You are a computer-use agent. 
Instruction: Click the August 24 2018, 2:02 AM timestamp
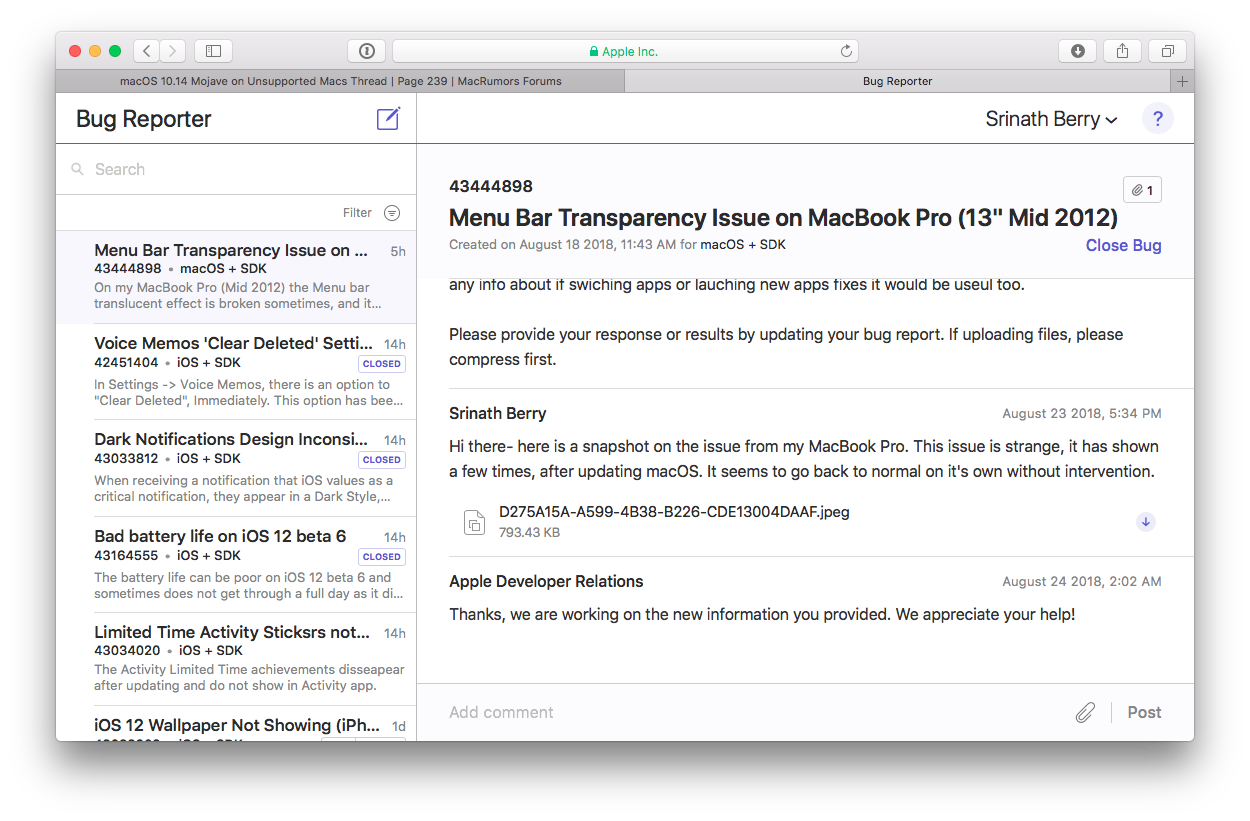[1082, 582]
